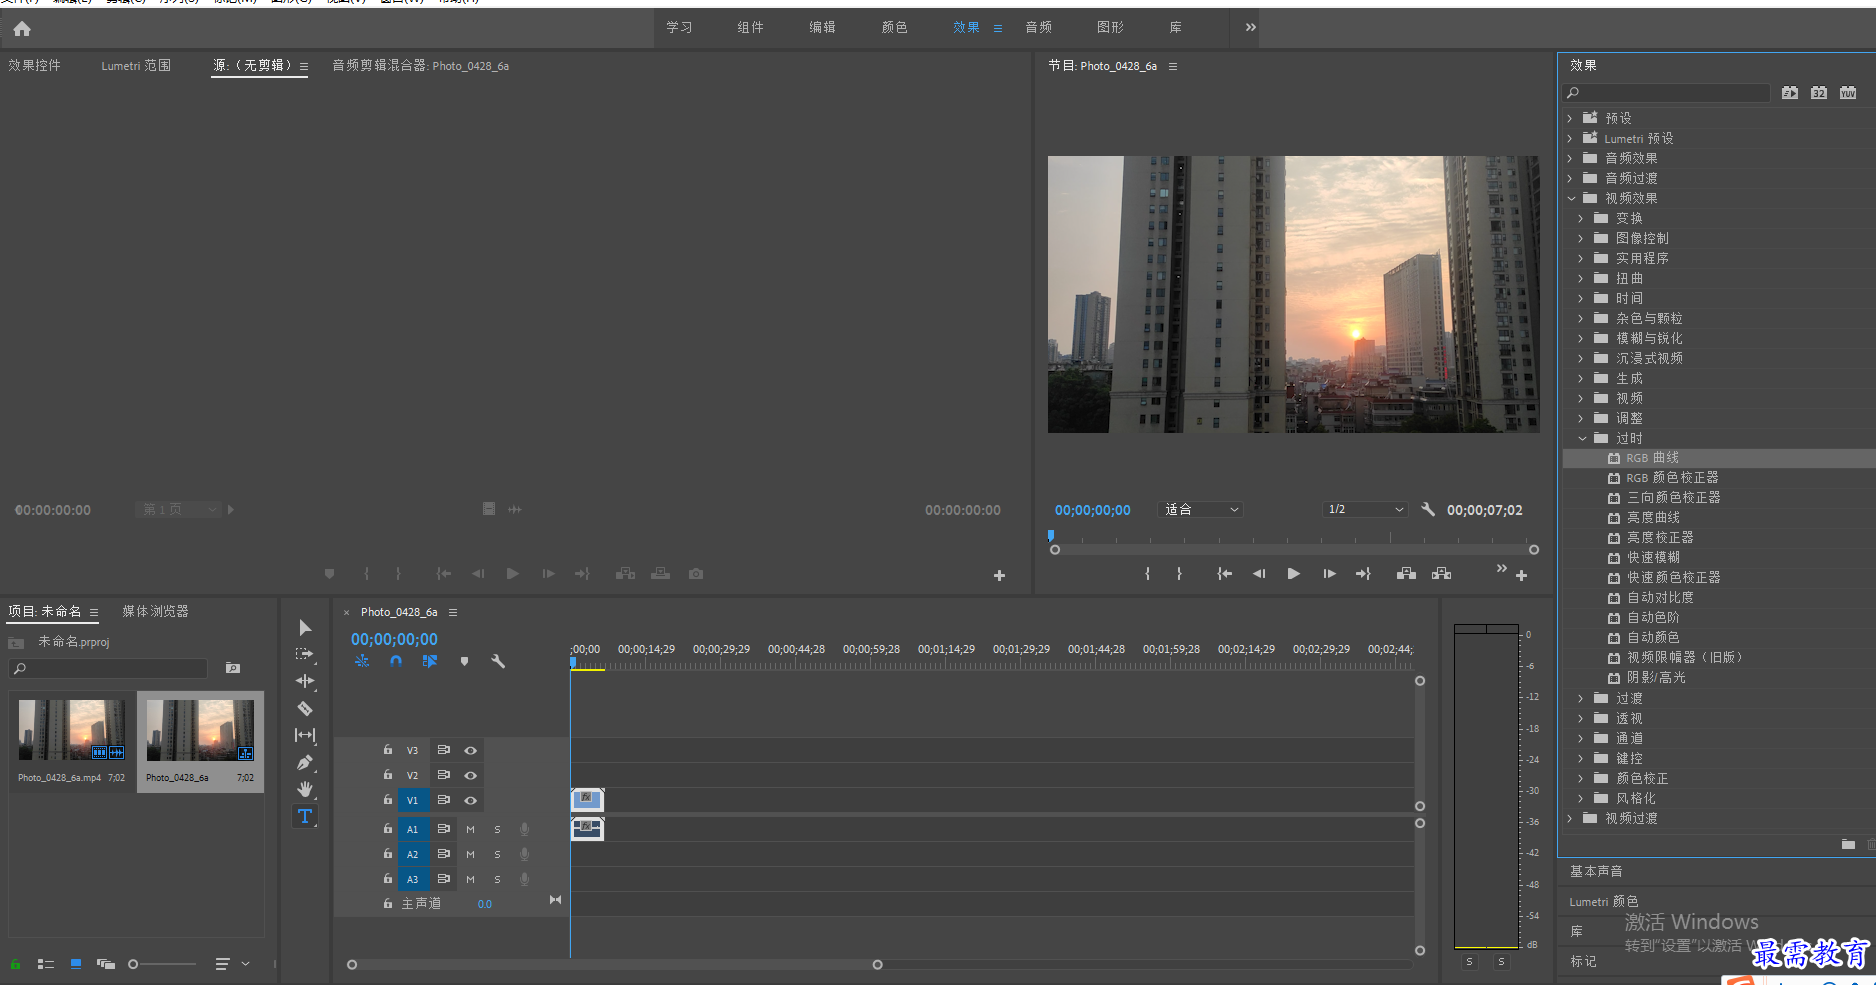The height and width of the screenshot is (985, 1876).
Task: Filter effects by accelerated effects icon
Action: click(x=1790, y=93)
